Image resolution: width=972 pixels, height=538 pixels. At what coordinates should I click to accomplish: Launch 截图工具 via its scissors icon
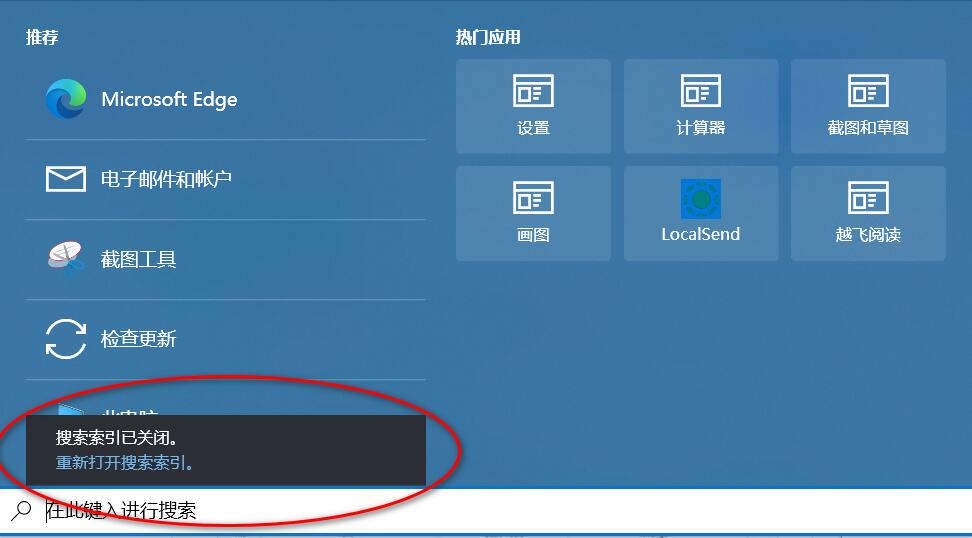pyautogui.click(x=66, y=259)
